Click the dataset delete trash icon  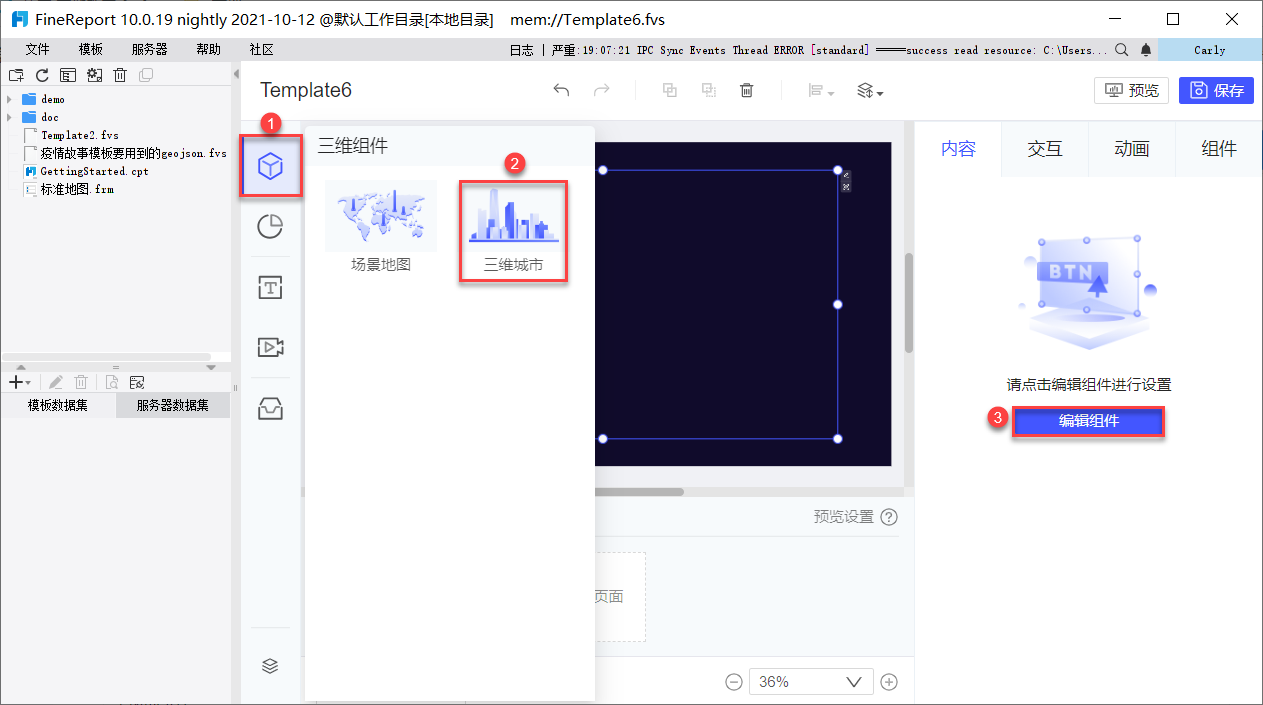point(81,382)
